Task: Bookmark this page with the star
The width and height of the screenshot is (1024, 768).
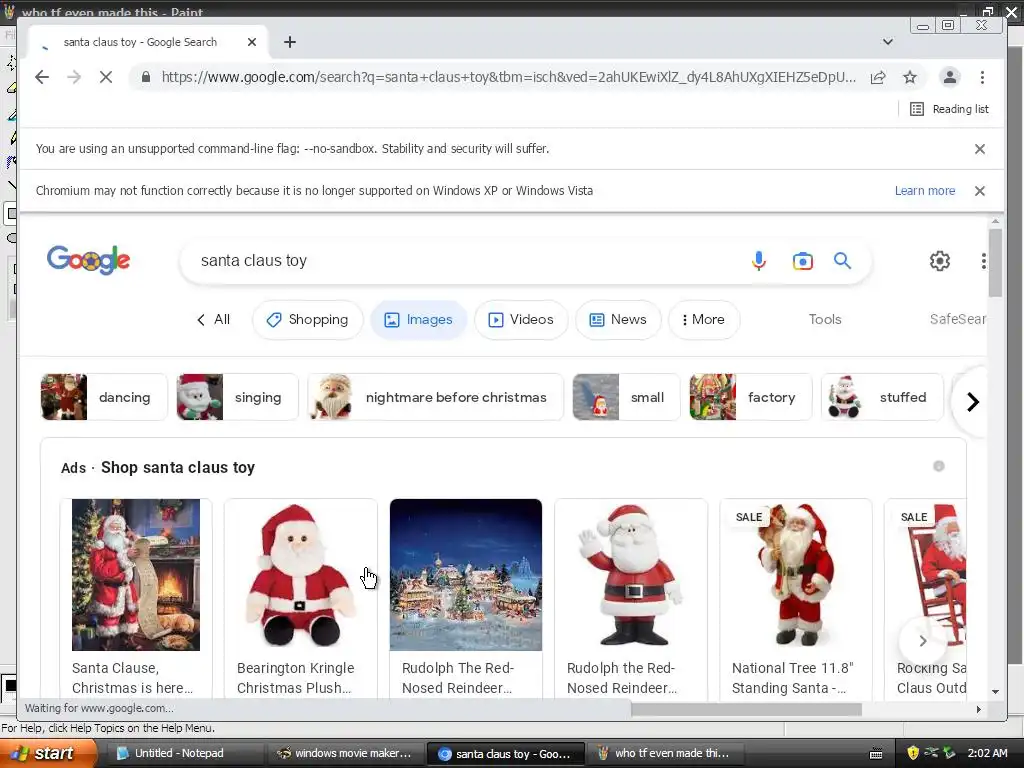Action: tap(910, 77)
